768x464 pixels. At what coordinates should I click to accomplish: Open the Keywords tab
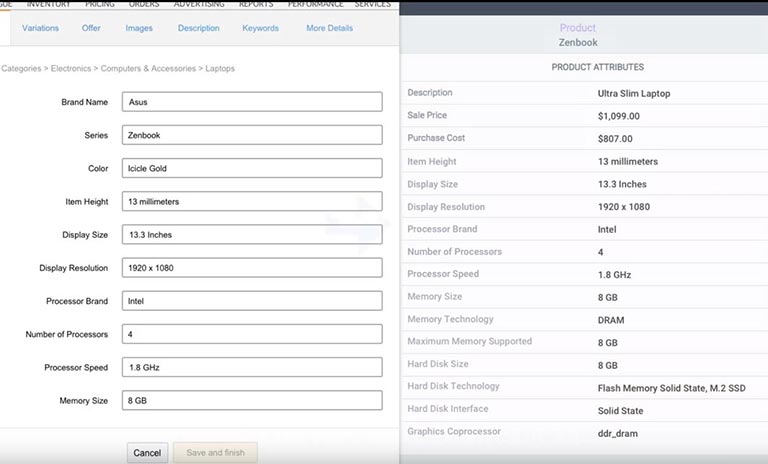click(261, 28)
